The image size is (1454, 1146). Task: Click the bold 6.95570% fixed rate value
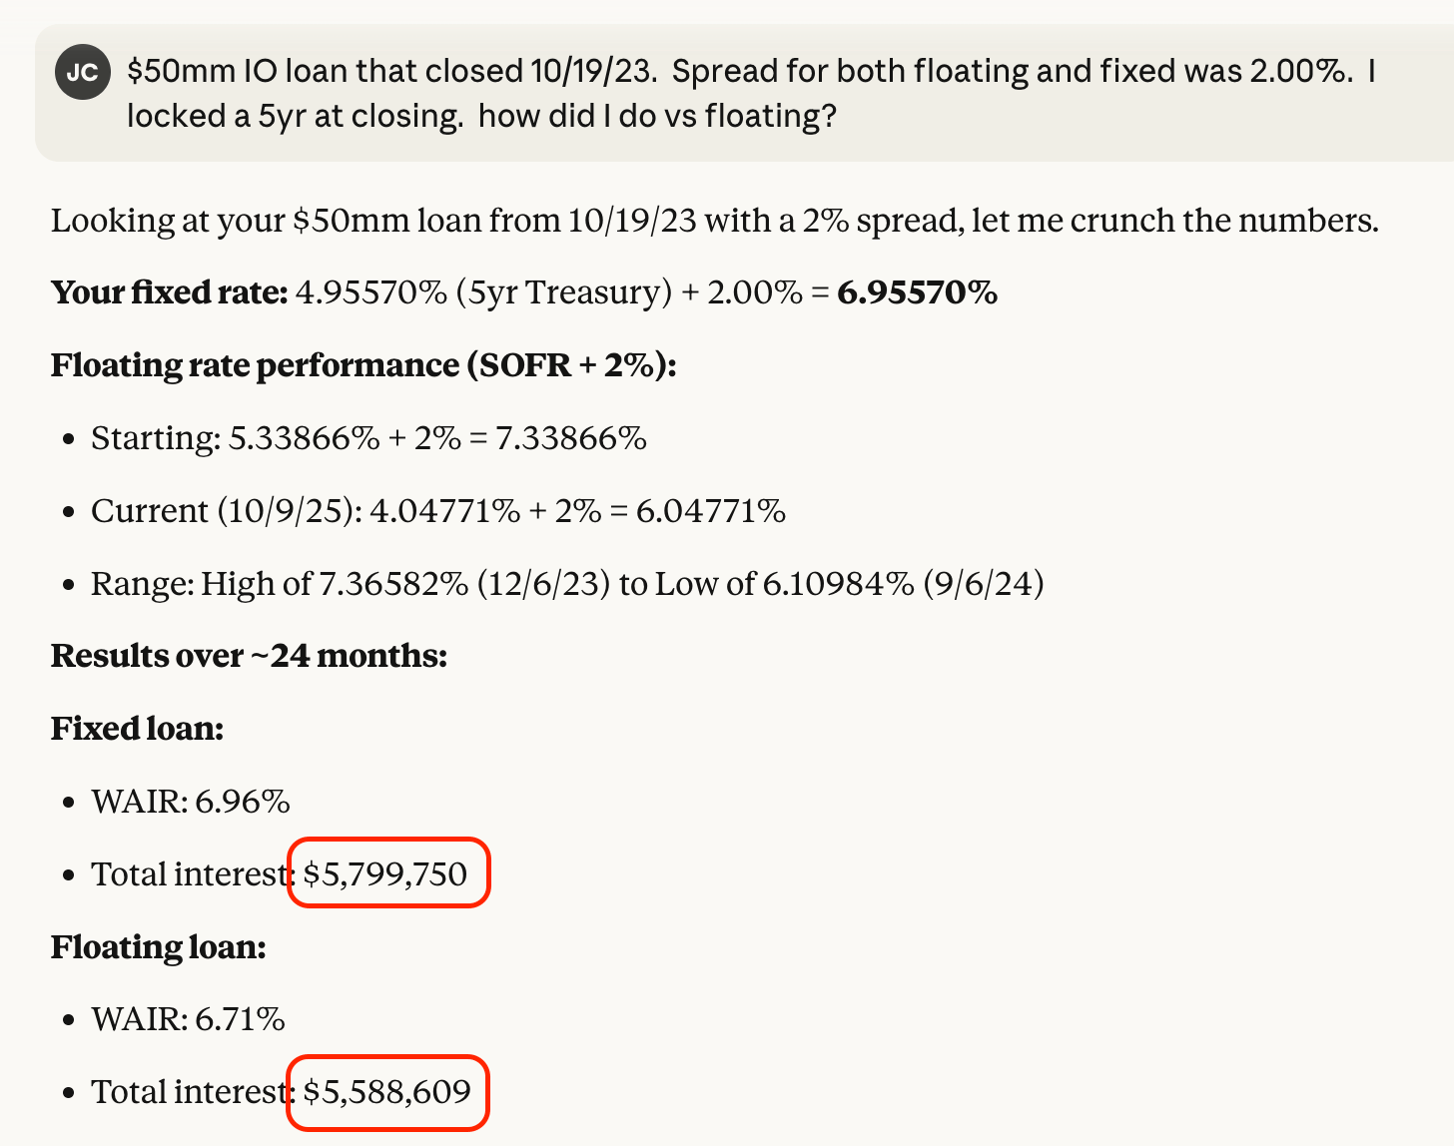[916, 293]
